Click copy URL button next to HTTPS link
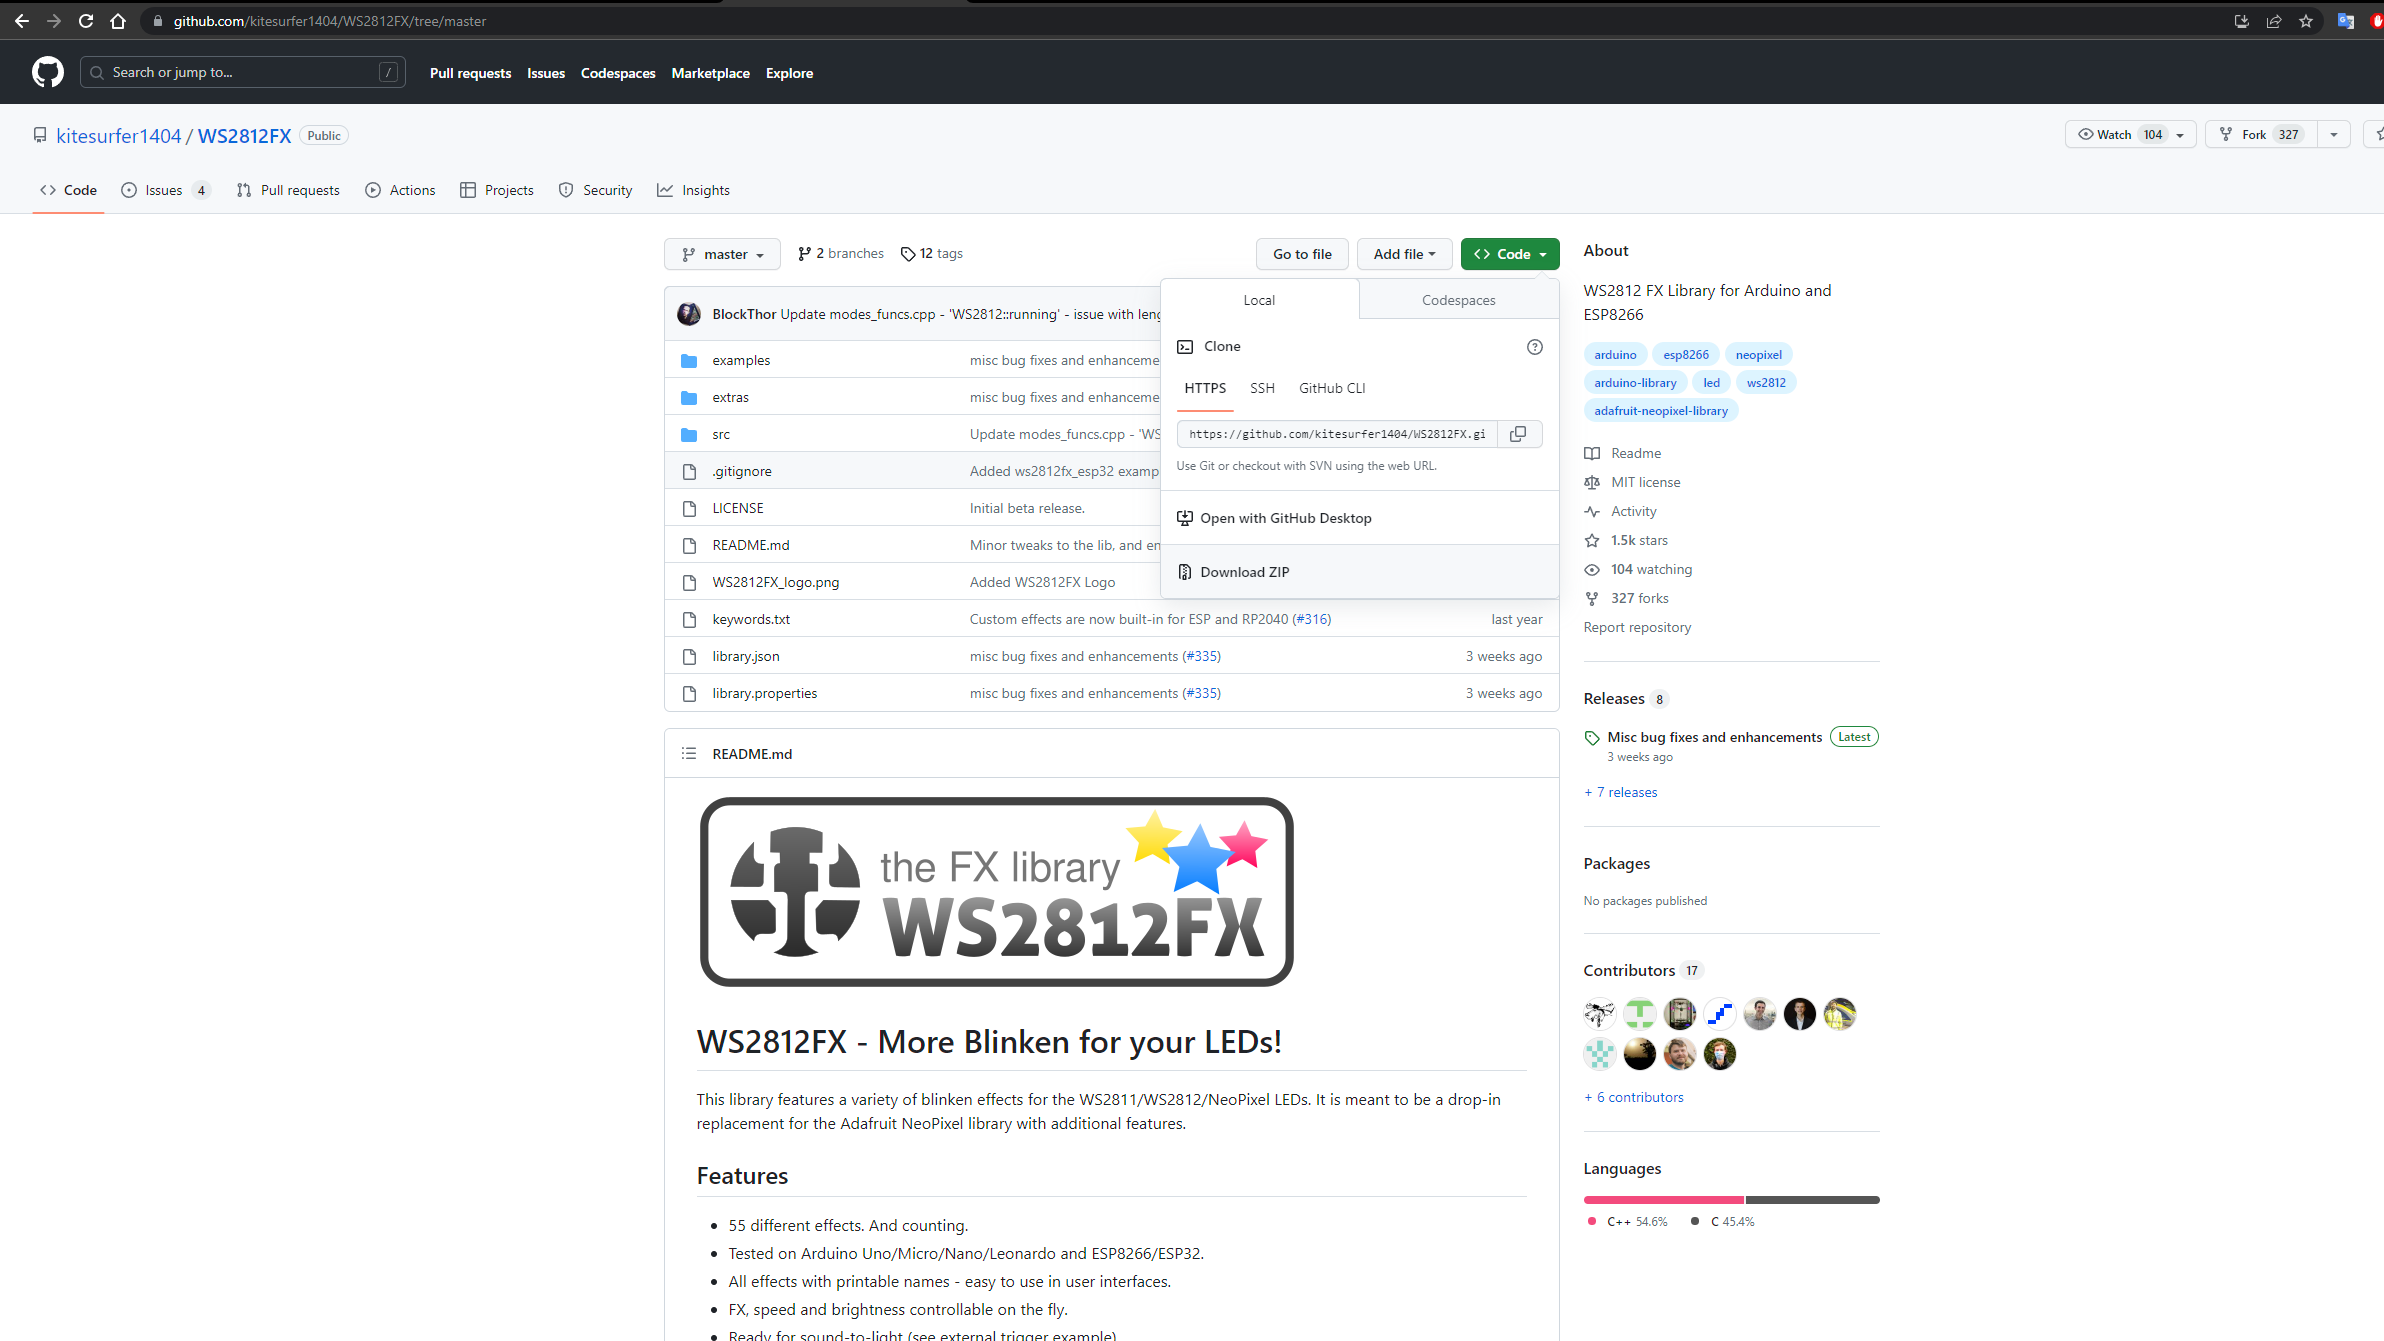 click(x=1518, y=432)
